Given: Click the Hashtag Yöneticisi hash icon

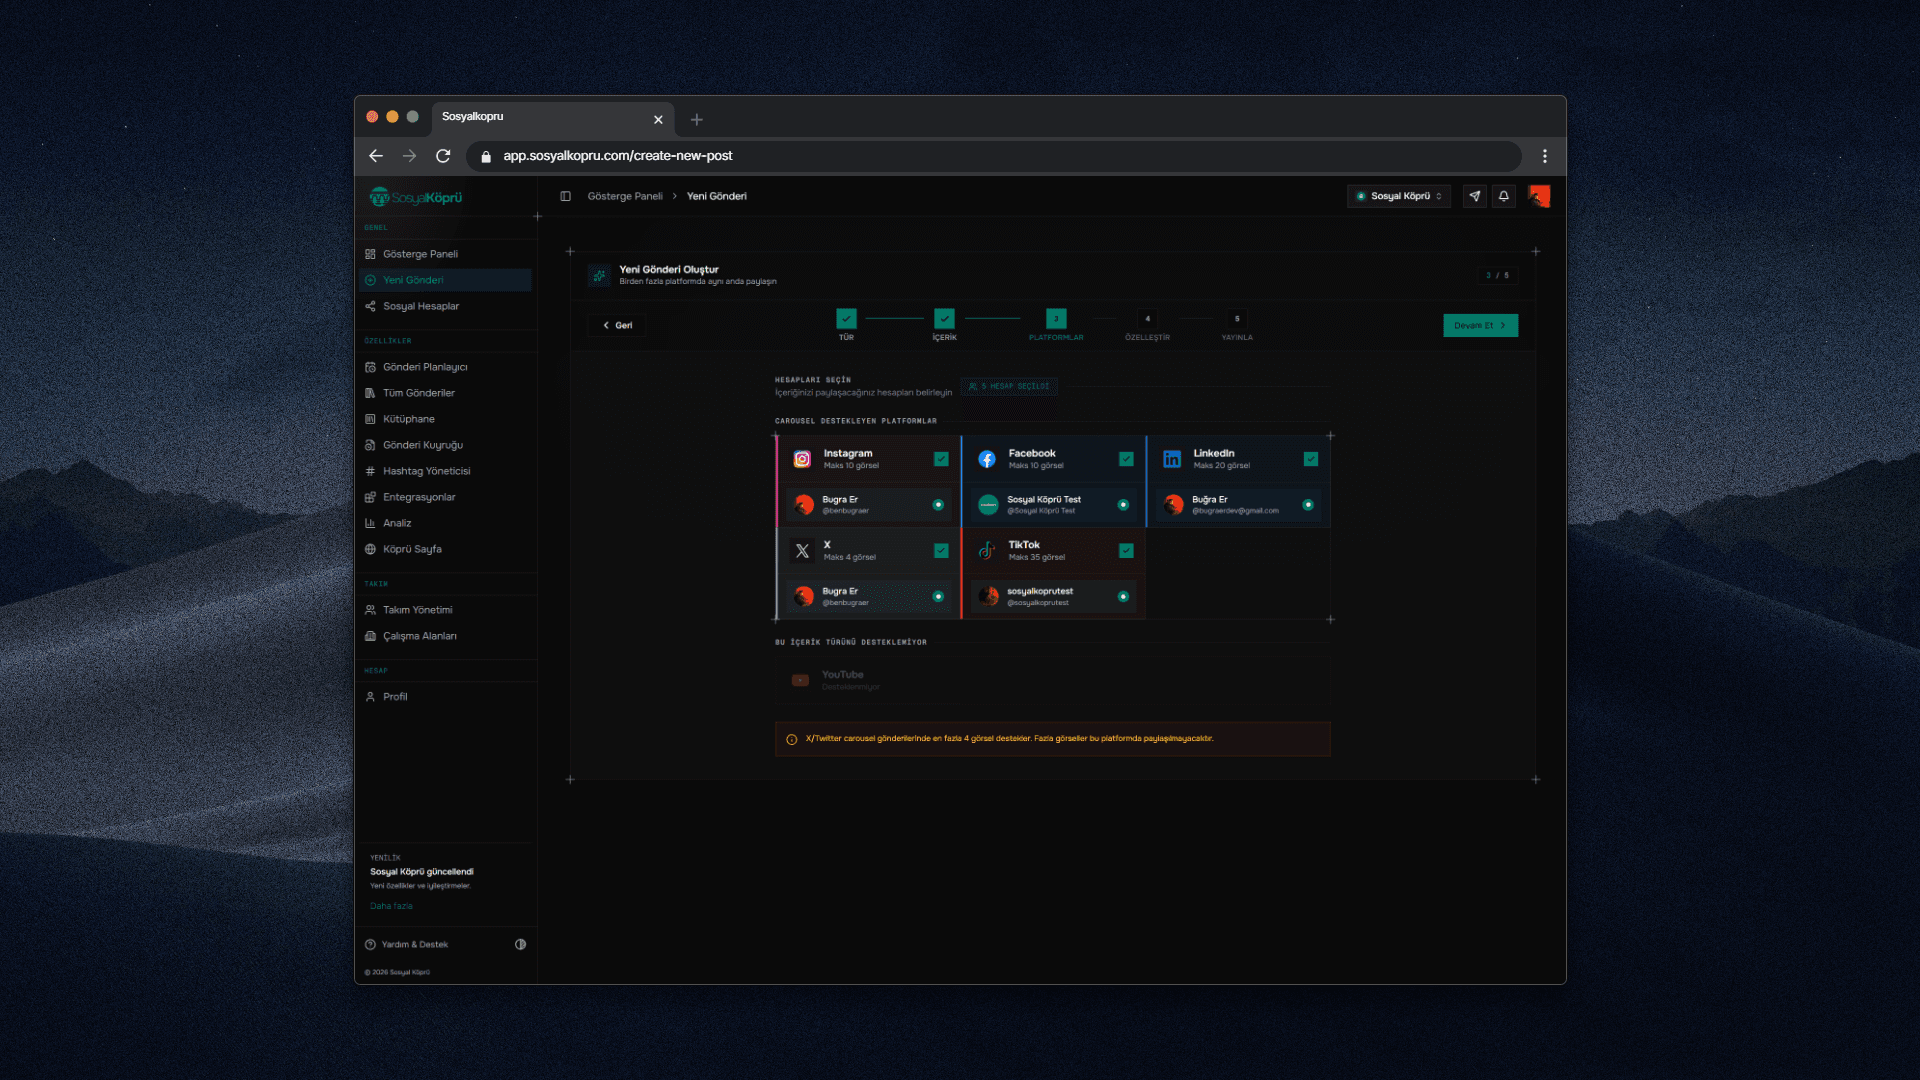Looking at the screenshot, I should coord(370,471).
